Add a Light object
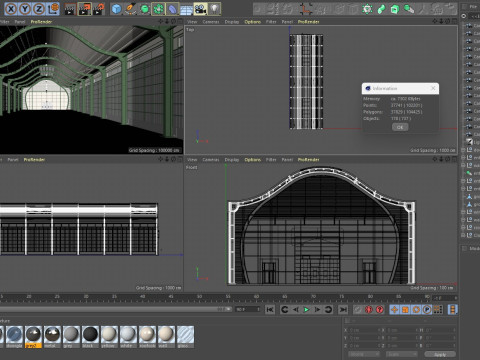This screenshot has width=480, height=360. point(214,9)
